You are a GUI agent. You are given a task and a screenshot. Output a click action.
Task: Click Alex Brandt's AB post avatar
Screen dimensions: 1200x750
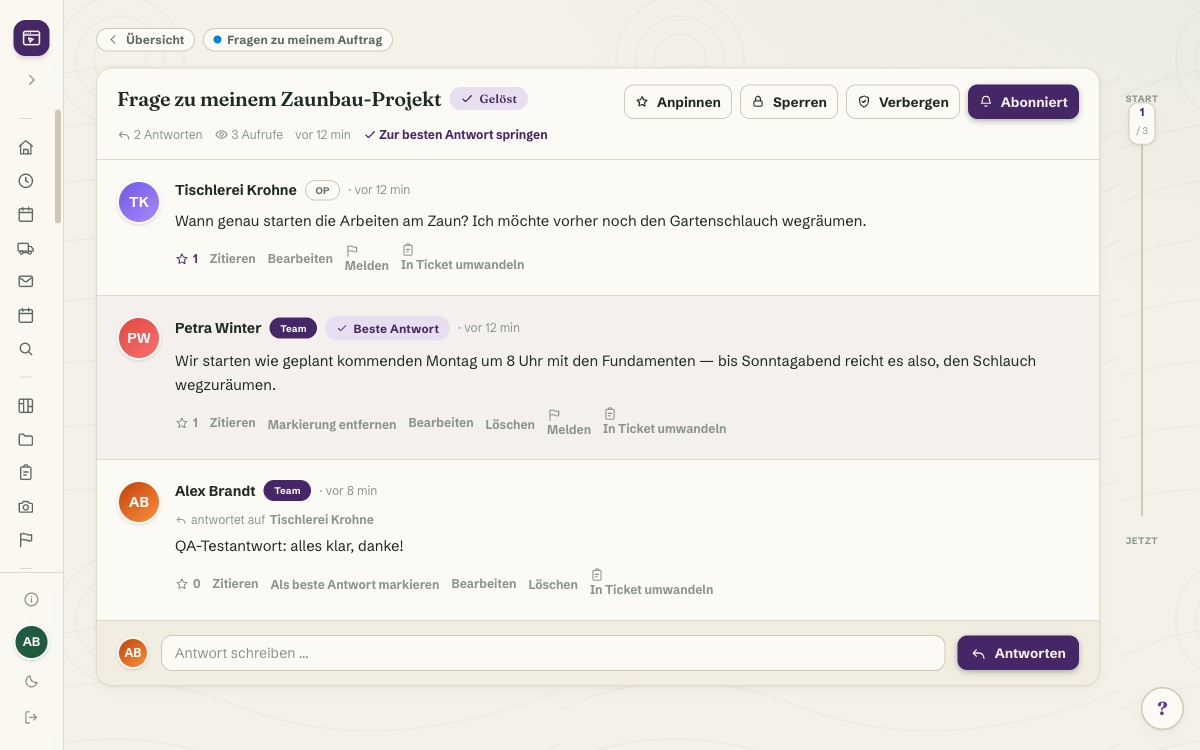point(139,502)
